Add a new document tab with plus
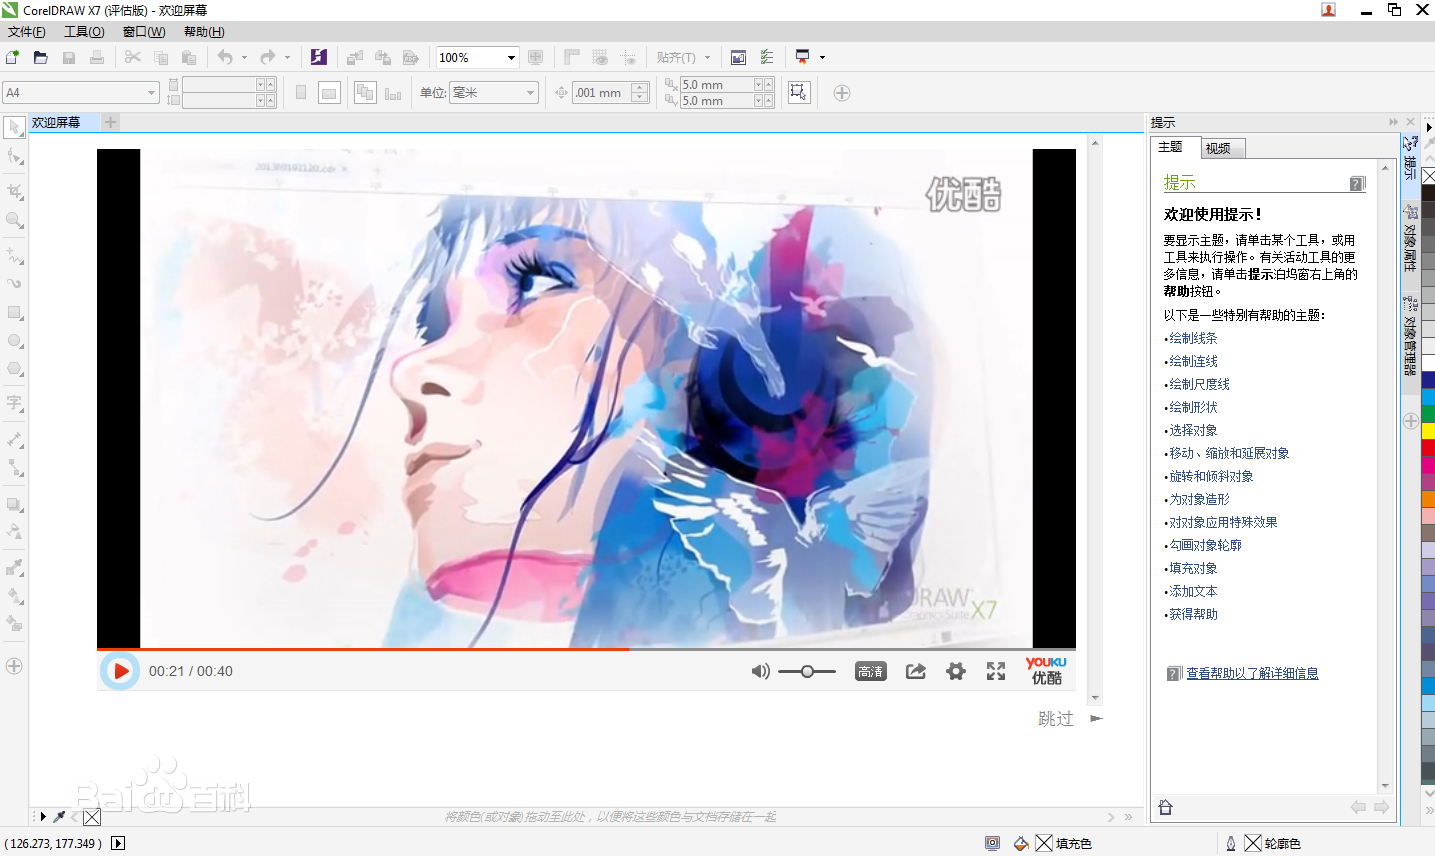1435x856 pixels. tap(111, 122)
